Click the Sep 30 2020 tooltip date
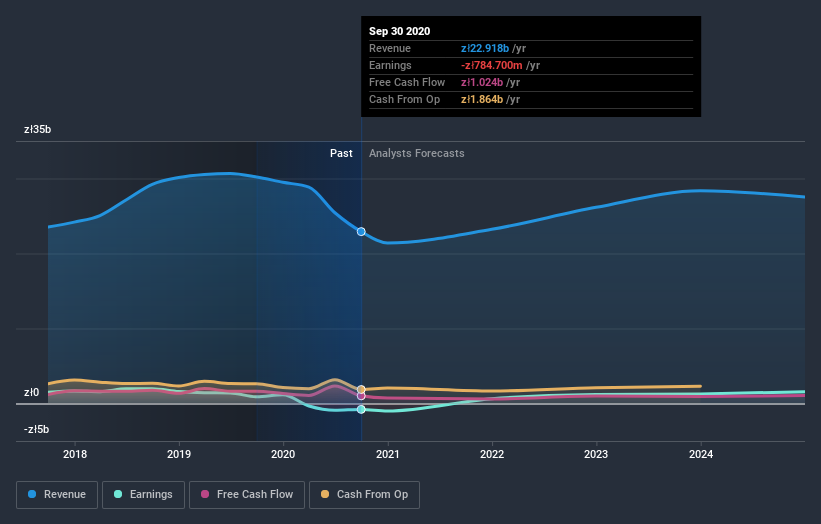Image resolution: width=821 pixels, height=524 pixels. tap(400, 31)
